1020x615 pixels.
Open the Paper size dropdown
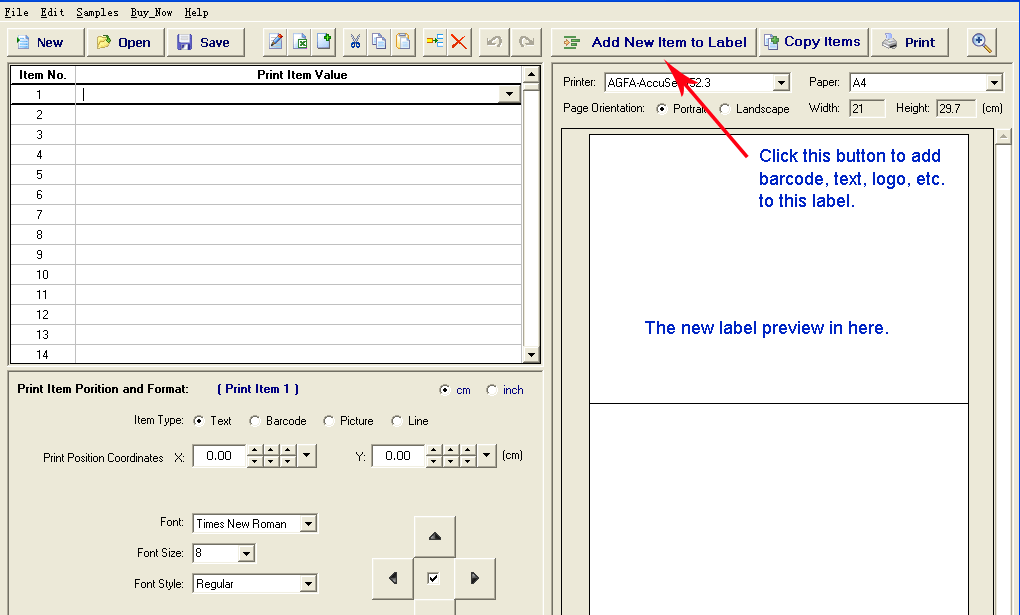993,83
